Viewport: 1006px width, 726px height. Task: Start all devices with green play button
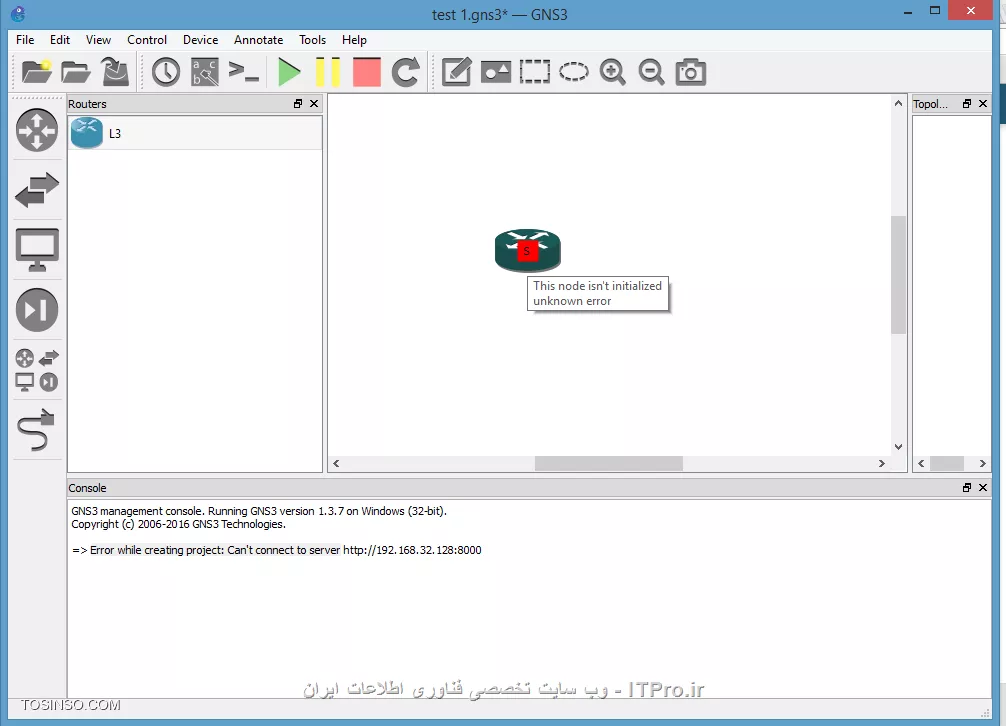click(x=289, y=72)
